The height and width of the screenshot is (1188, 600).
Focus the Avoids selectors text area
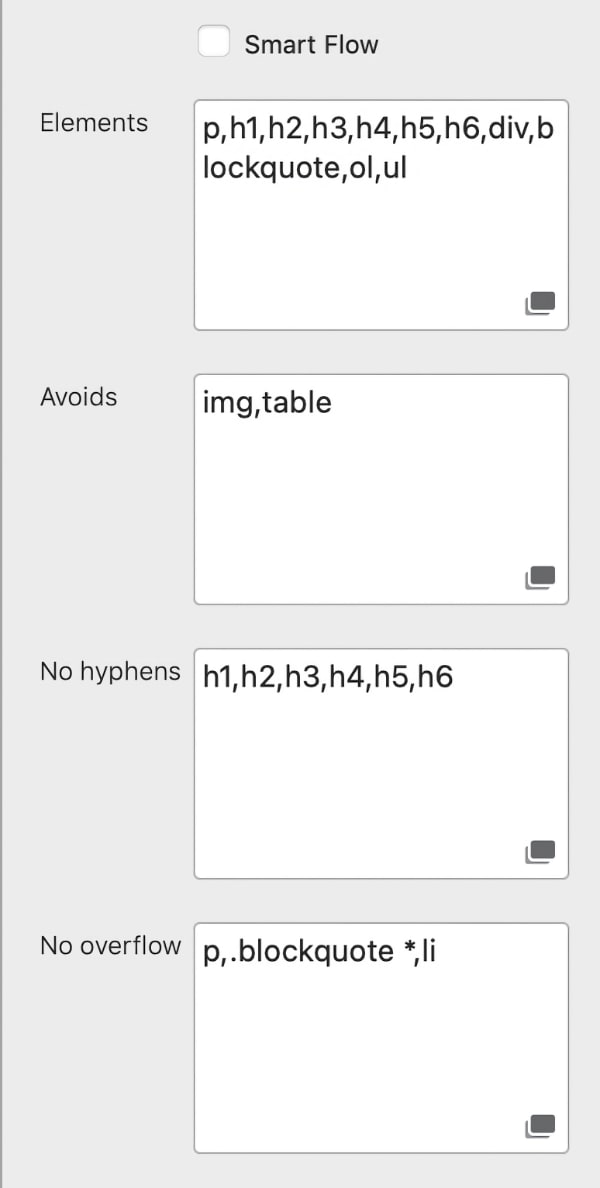[x=381, y=500]
